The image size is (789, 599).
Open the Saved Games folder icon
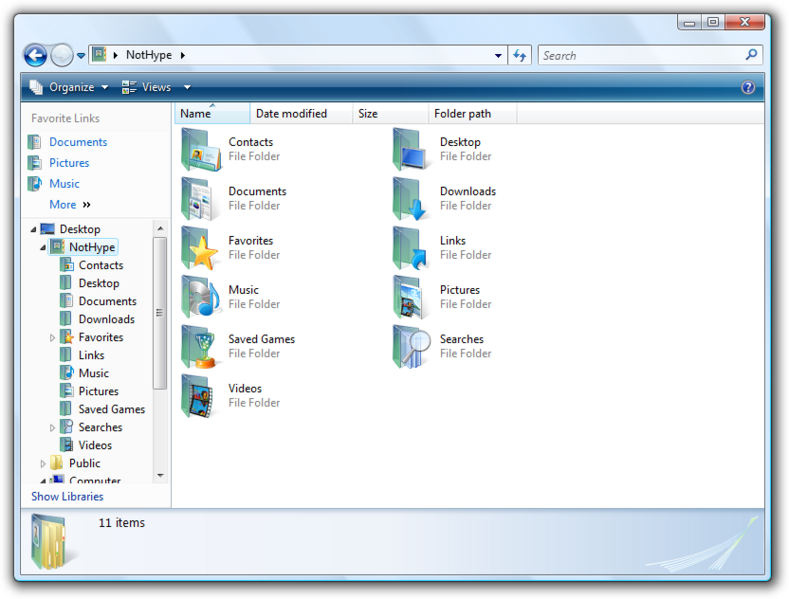click(201, 347)
